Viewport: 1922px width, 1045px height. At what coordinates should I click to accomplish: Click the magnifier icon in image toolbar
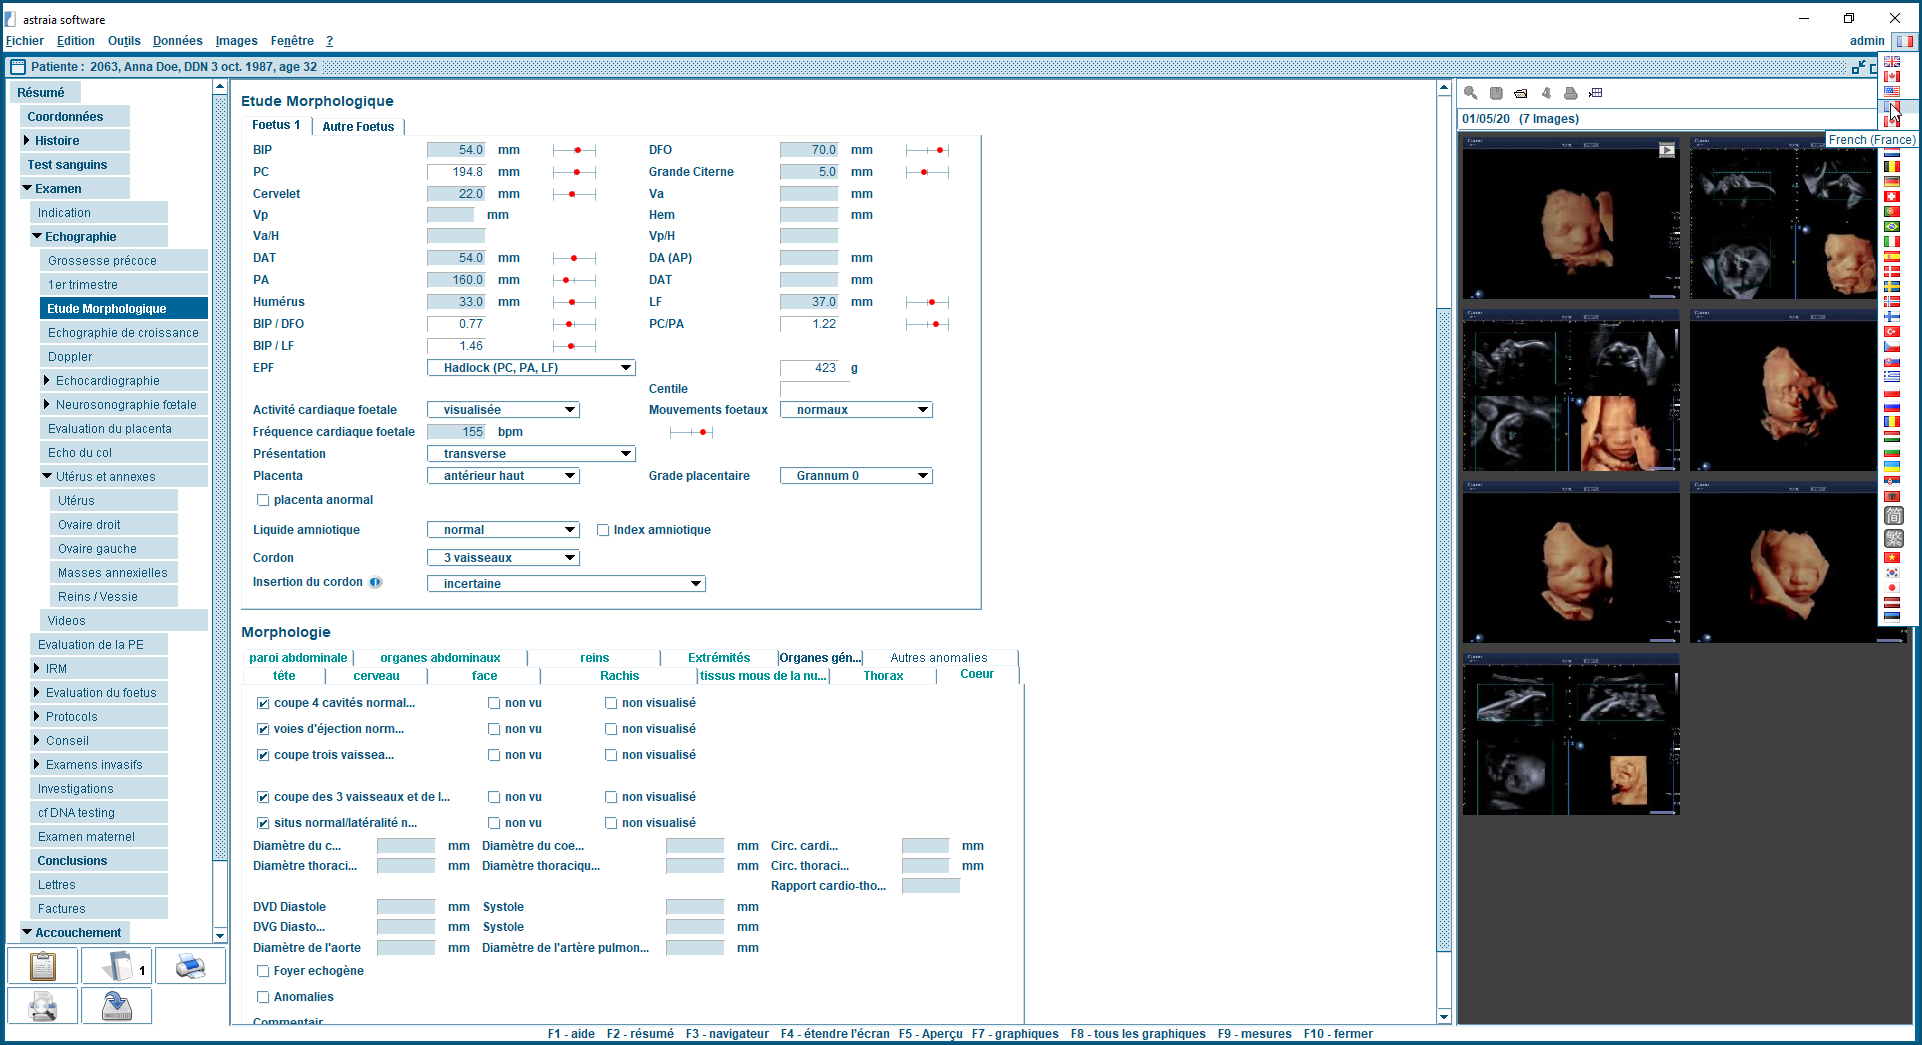pyautogui.click(x=1470, y=93)
